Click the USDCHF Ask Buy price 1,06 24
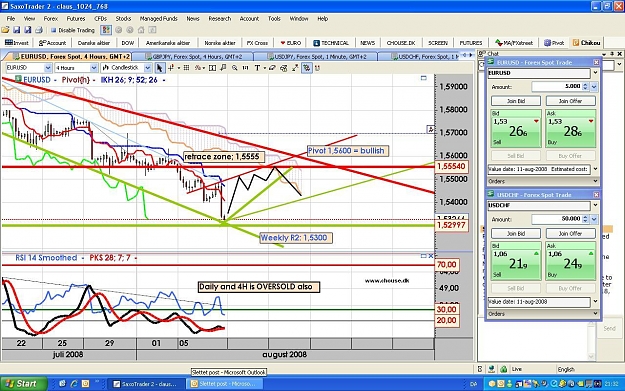625x391 pixels. pos(570,261)
